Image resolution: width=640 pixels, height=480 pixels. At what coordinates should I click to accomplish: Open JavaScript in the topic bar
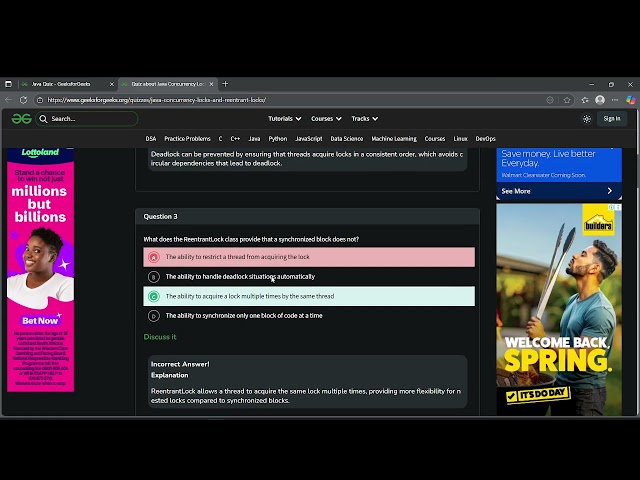click(309, 139)
